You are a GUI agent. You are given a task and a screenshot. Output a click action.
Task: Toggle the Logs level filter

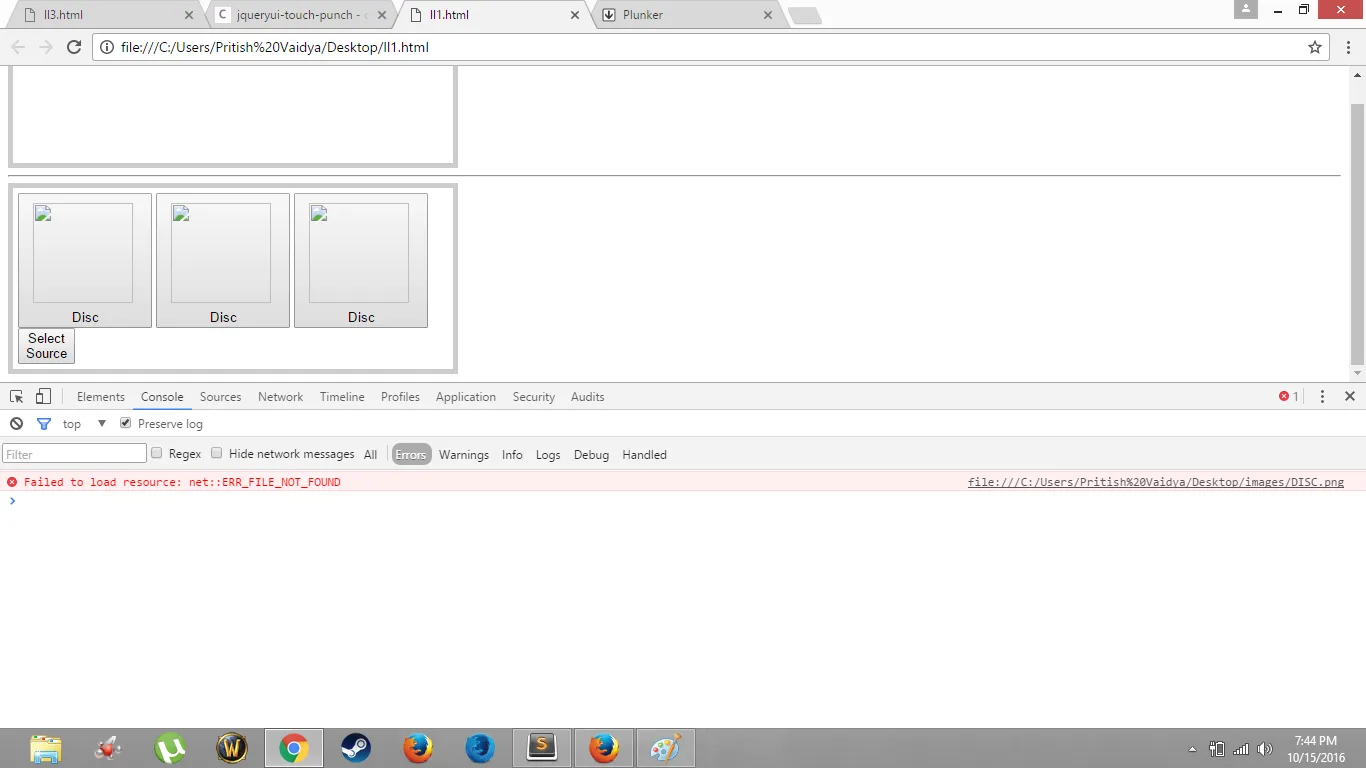pyautogui.click(x=548, y=454)
